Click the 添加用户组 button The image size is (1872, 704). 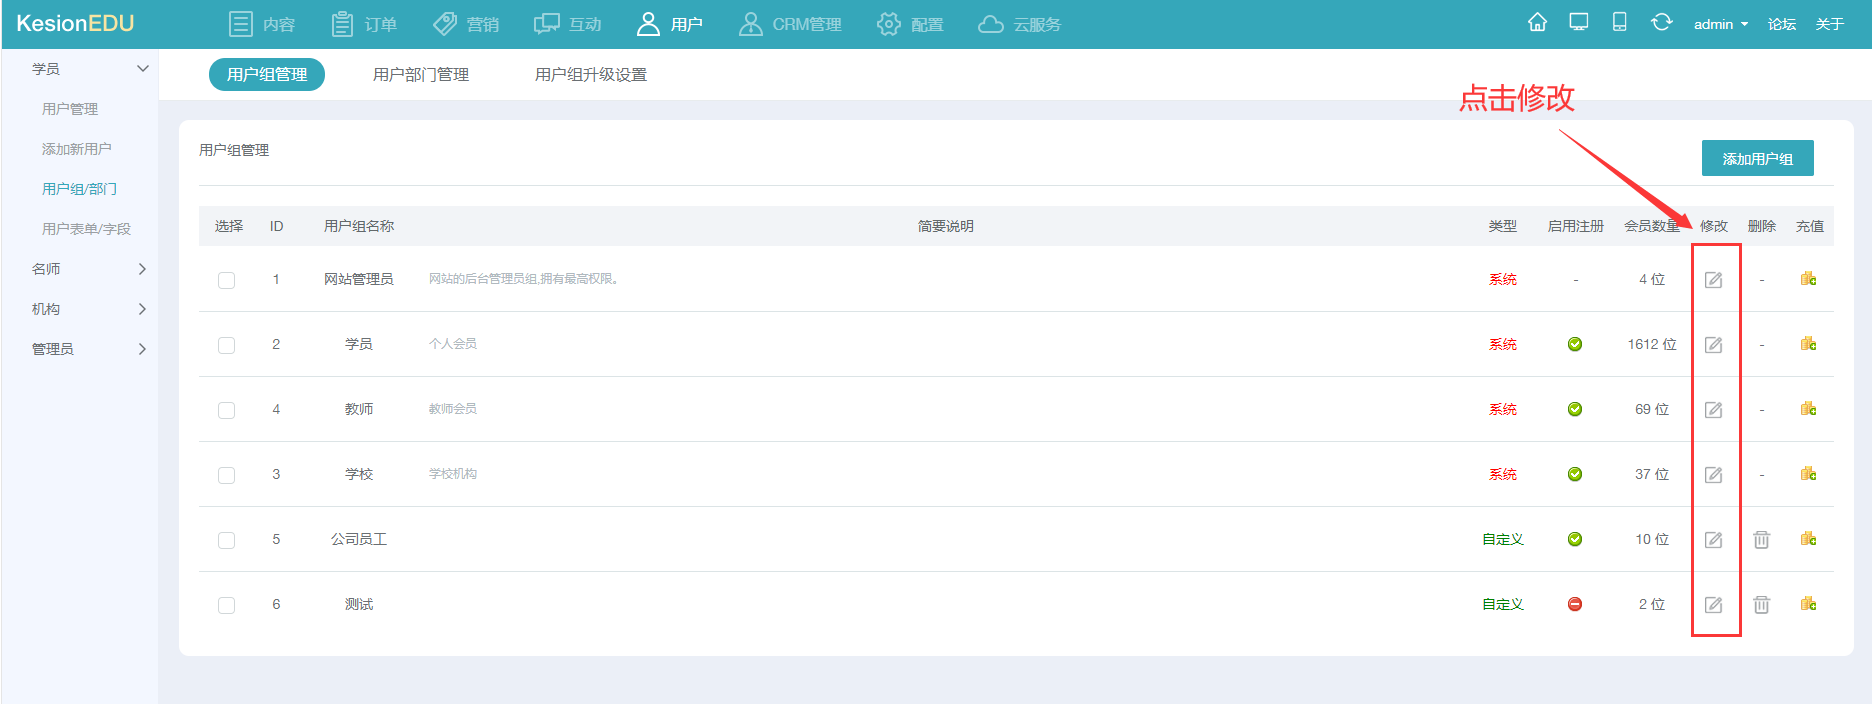click(1757, 159)
